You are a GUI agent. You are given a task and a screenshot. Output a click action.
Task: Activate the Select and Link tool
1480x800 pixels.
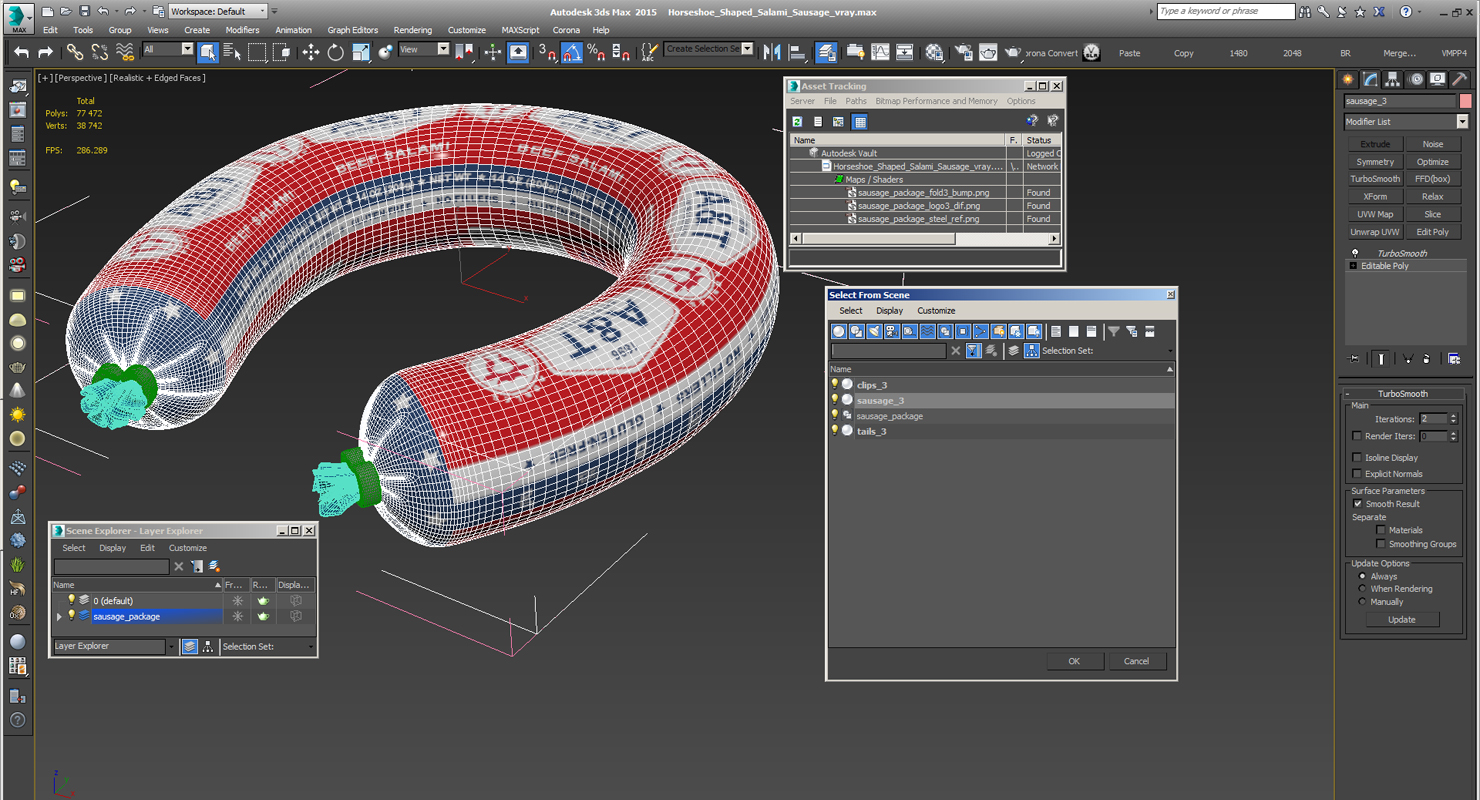(75, 52)
